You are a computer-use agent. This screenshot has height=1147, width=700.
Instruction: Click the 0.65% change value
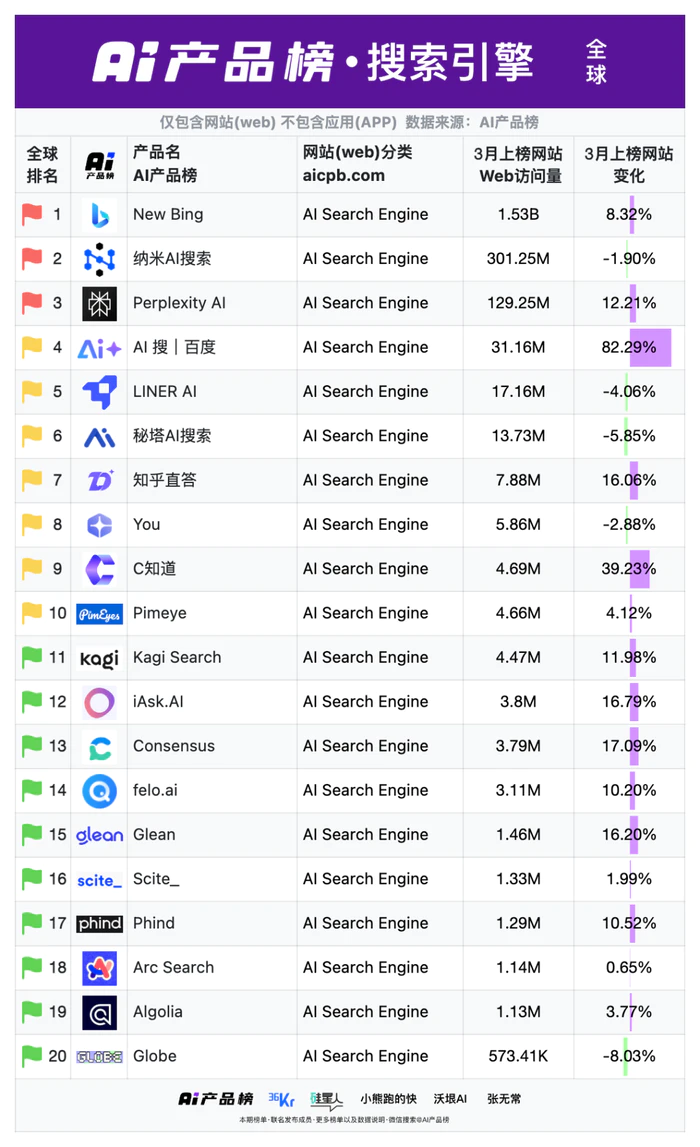point(629,968)
